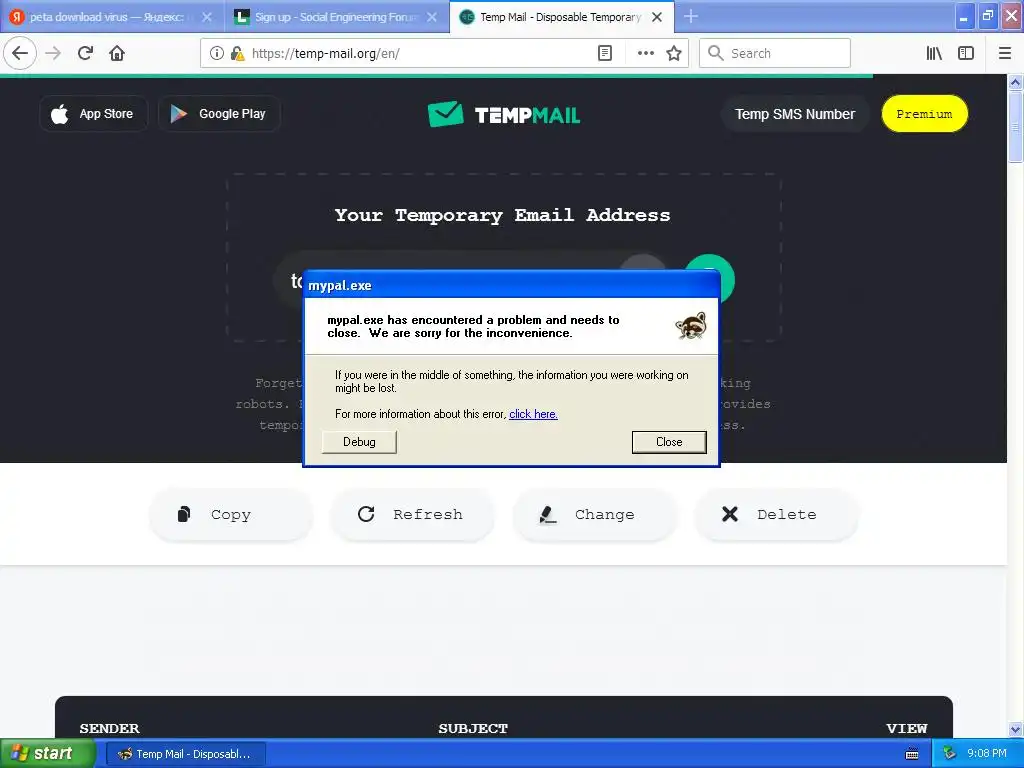Click the green tray icon beside the clock
The height and width of the screenshot is (768, 1024).
tap(949, 754)
